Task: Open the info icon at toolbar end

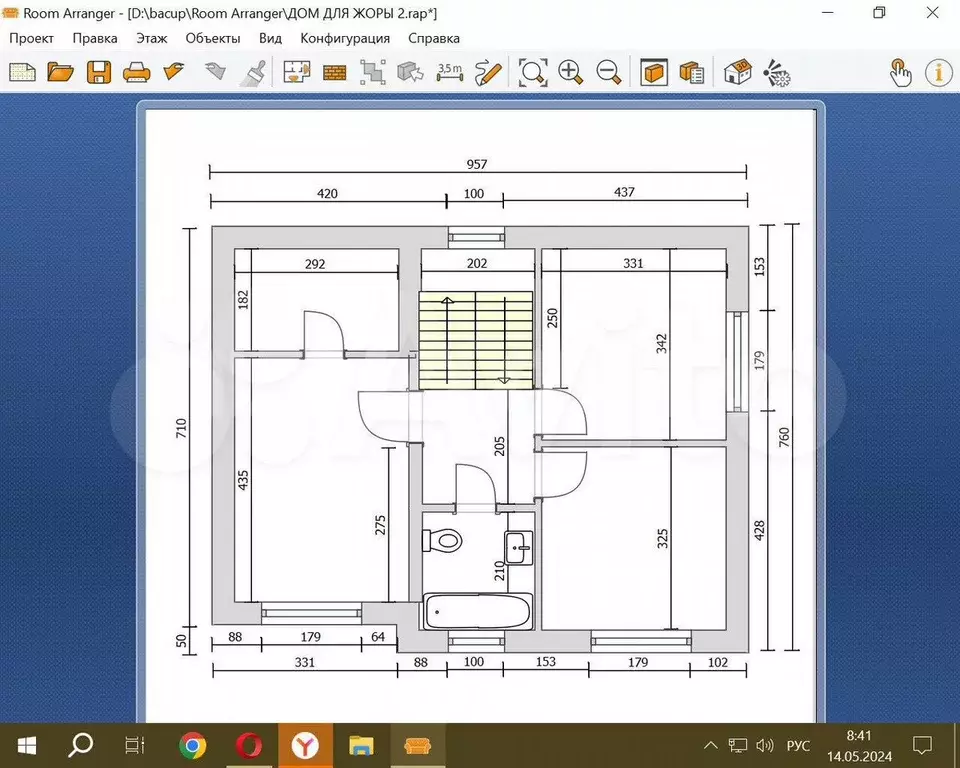Action: 938,72
